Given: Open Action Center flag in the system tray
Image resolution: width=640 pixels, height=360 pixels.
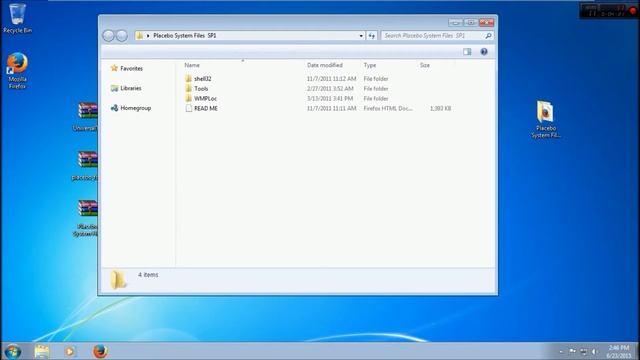Looking at the screenshot, I should tap(572, 351).
